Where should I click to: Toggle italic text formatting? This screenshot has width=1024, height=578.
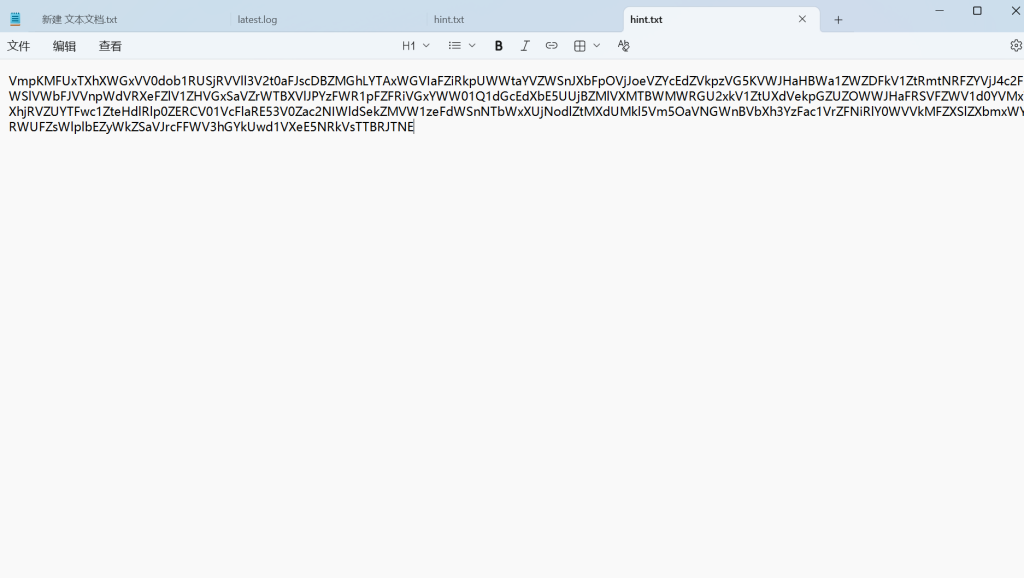click(x=525, y=46)
